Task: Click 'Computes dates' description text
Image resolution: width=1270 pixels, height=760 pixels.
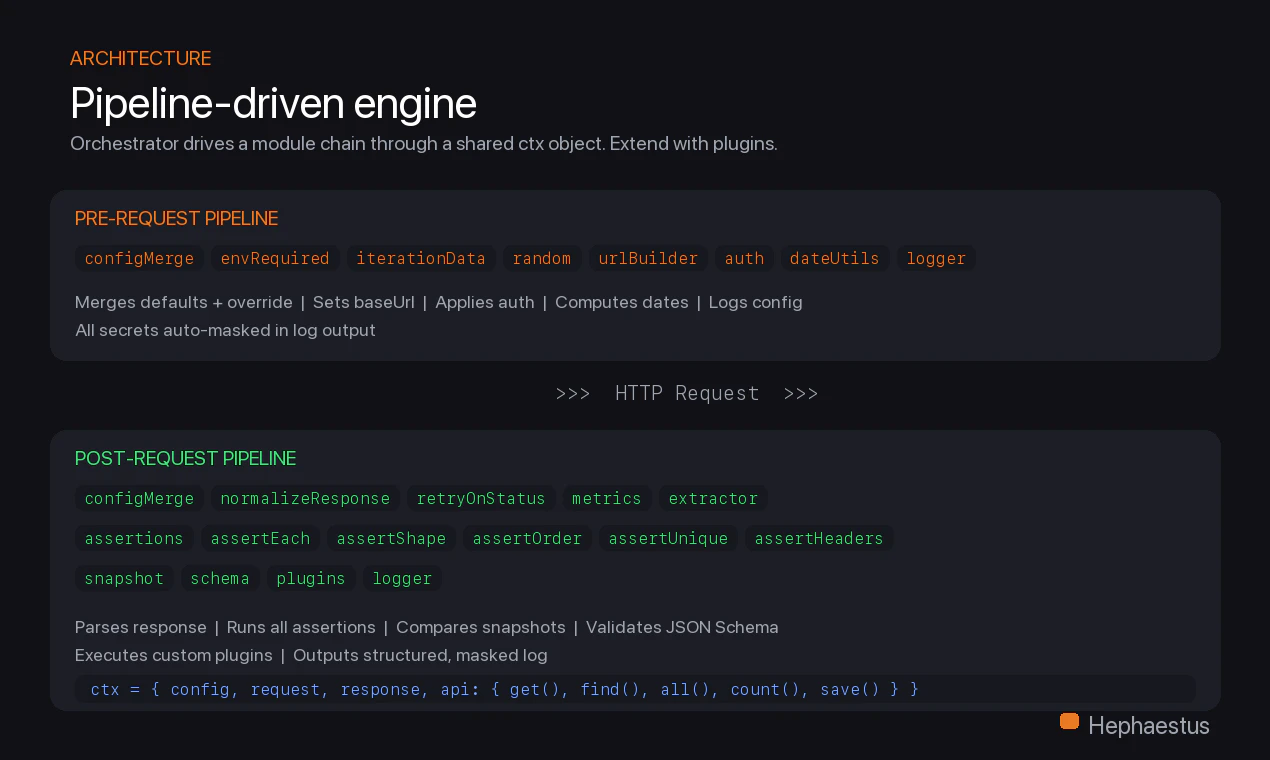Action: tap(622, 302)
